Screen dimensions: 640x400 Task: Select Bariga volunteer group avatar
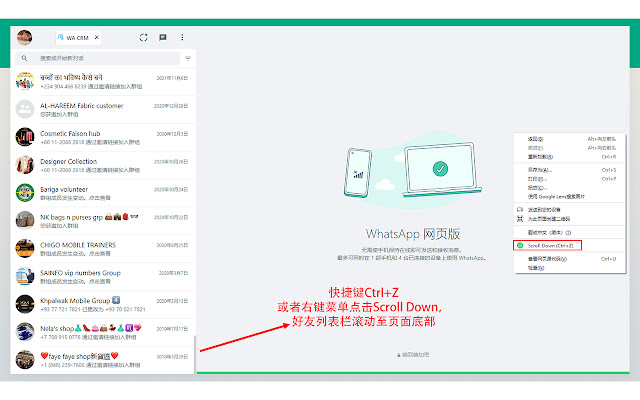[x=25, y=193]
